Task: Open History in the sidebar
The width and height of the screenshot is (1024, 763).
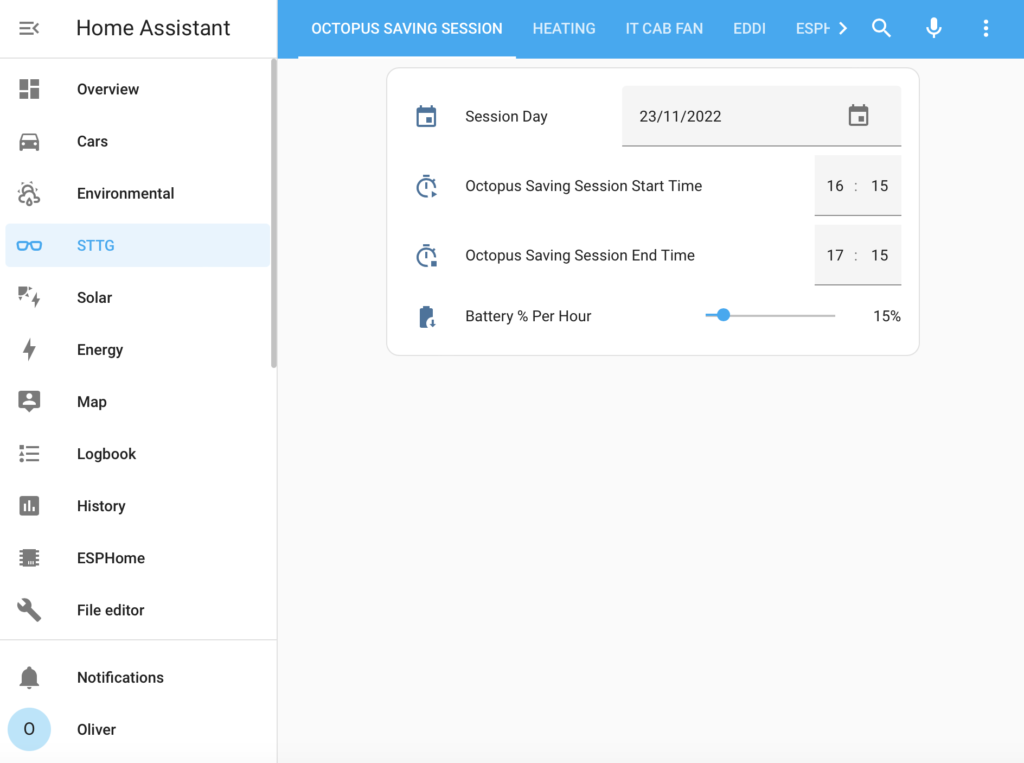Action: [x=137, y=506]
